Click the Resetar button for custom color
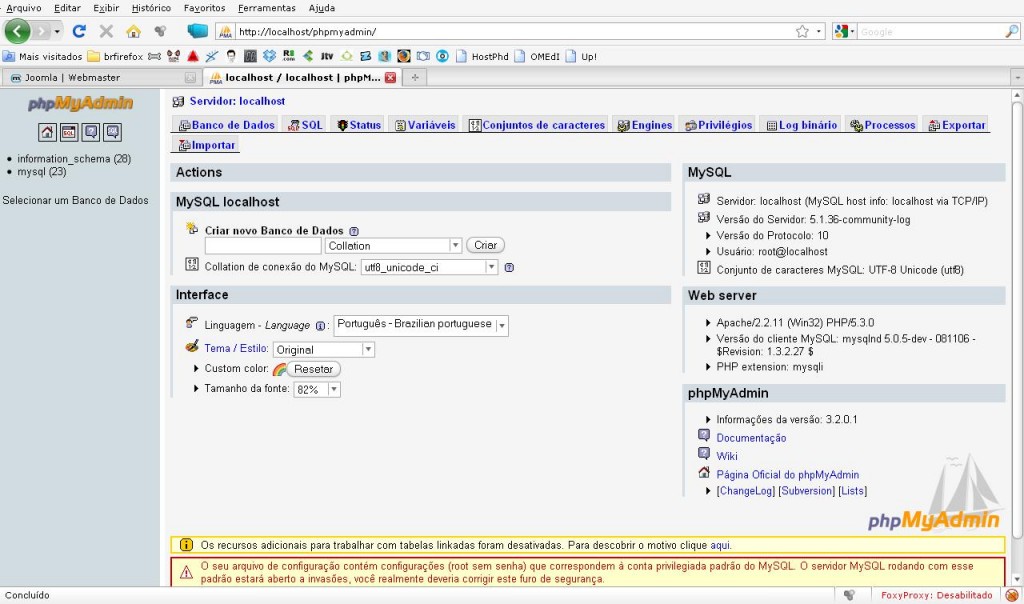Viewport: 1024px width, 604px height. pyautogui.click(x=313, y=369)
